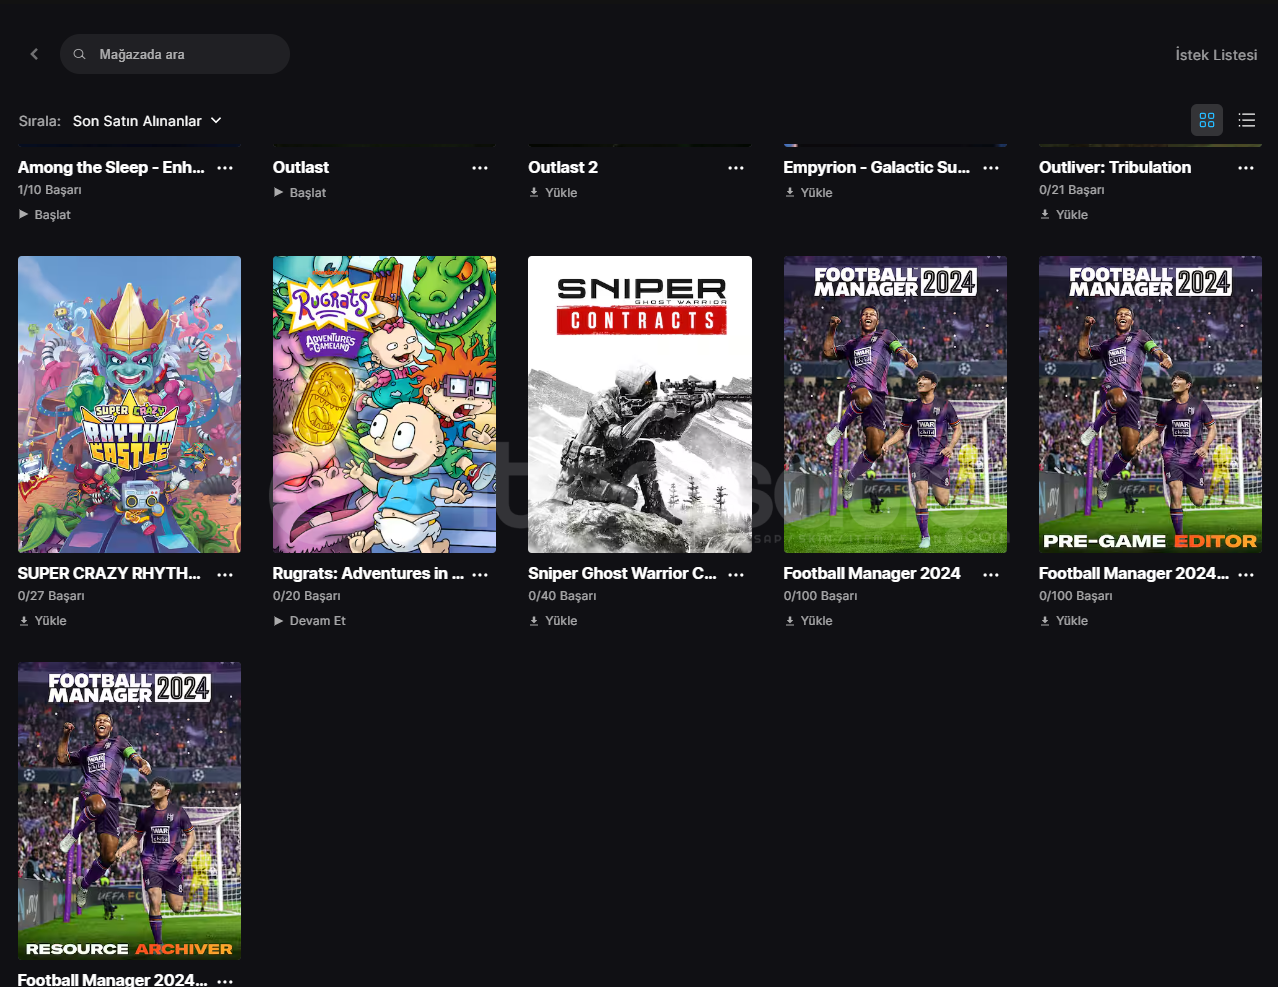
Task: Open the İstek Listesi link
Action: [1216, 55]
